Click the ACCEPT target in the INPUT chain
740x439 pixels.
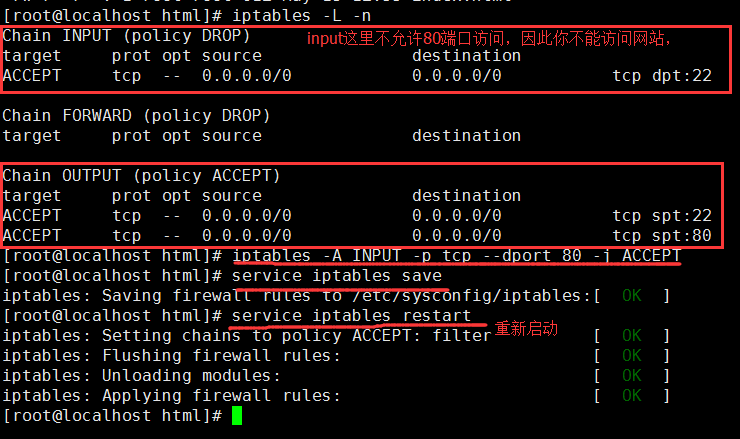[x=32, y=76]
